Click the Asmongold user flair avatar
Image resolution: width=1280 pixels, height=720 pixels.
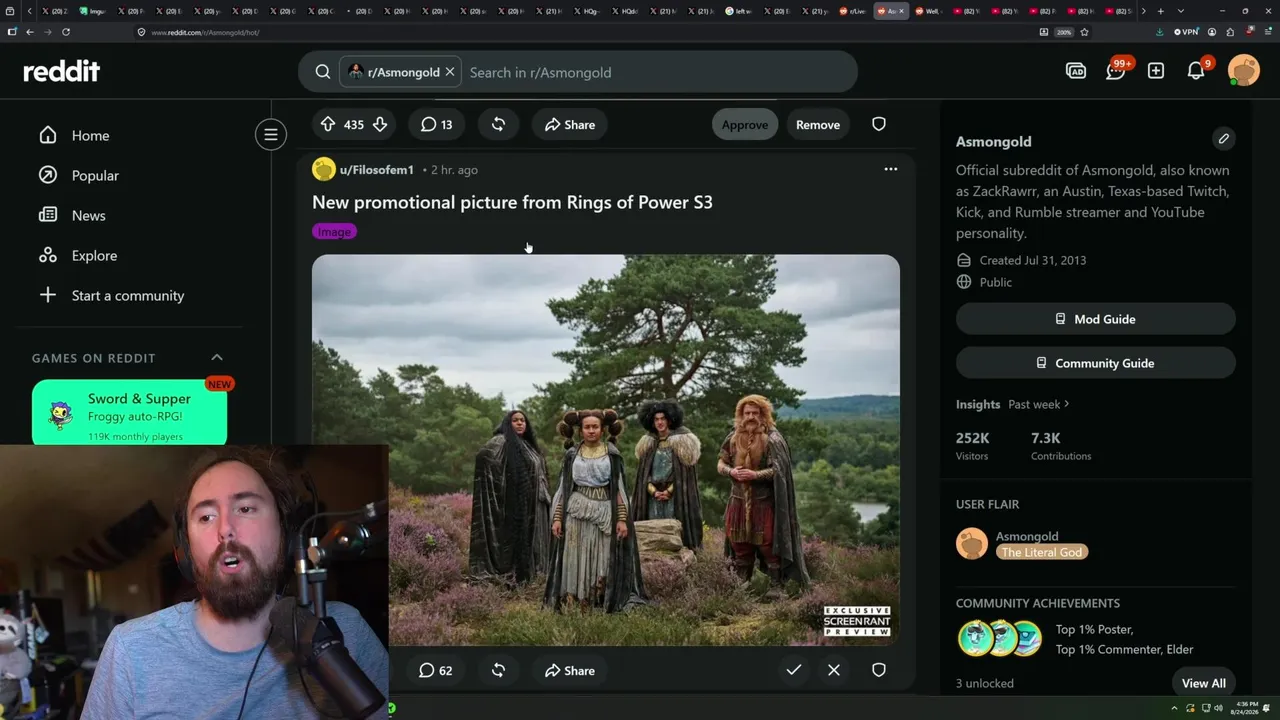point(972,544)
